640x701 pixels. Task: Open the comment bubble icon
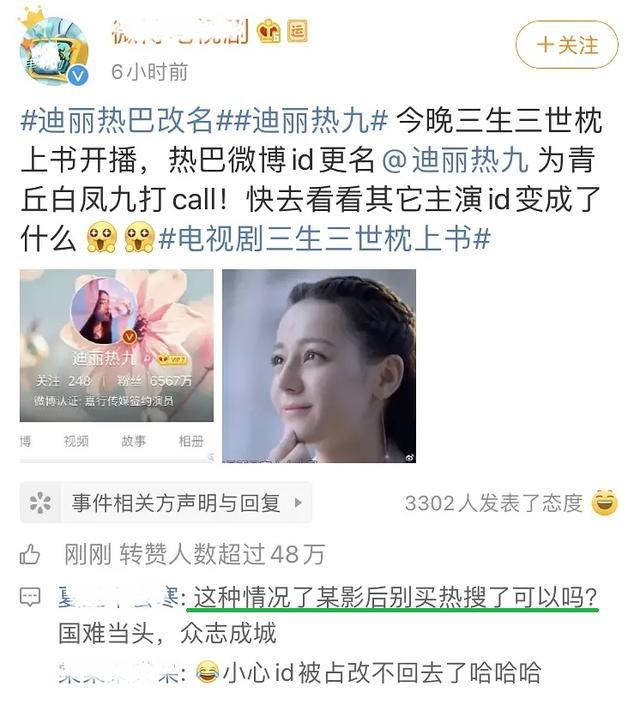(x=30, y=597)
